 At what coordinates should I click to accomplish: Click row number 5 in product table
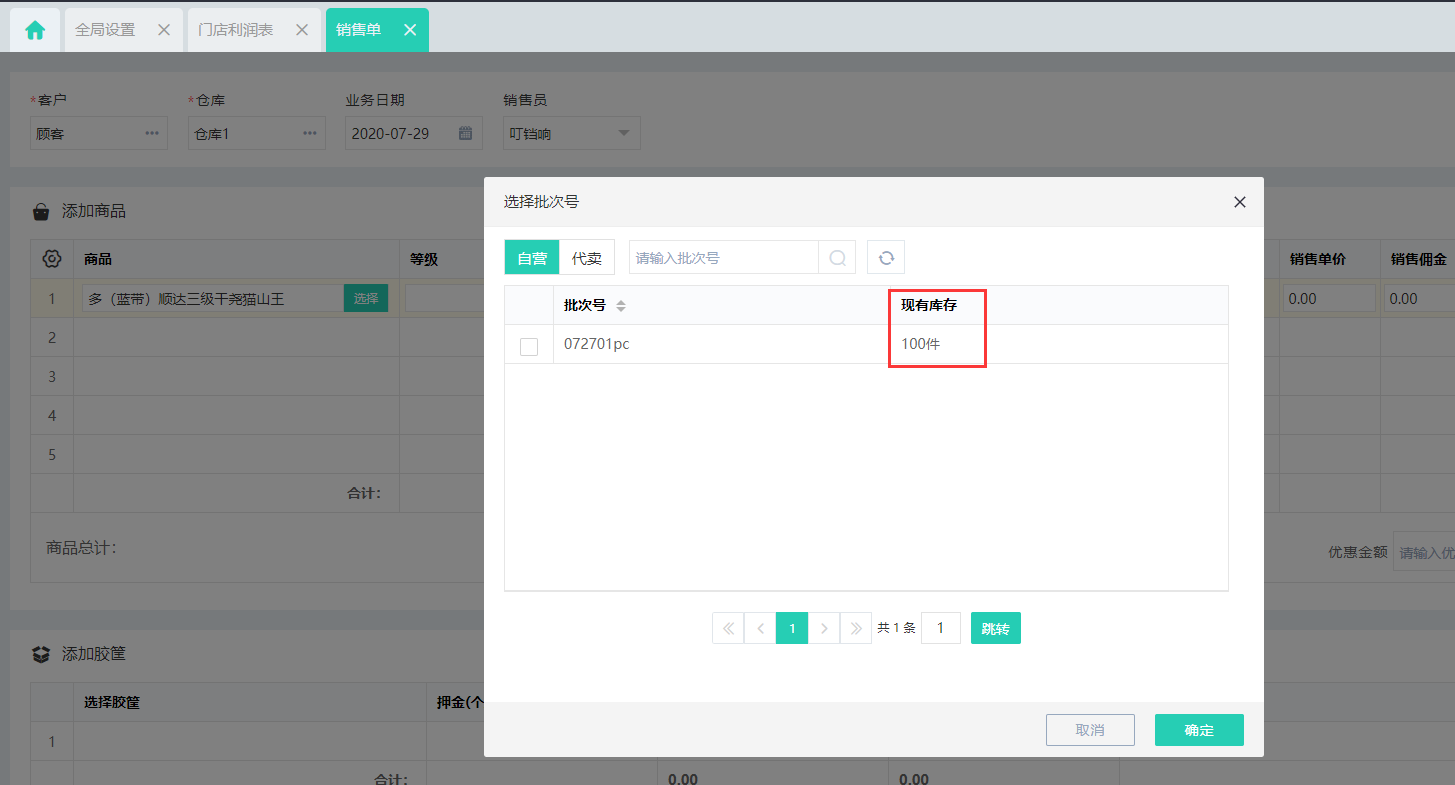52,455
